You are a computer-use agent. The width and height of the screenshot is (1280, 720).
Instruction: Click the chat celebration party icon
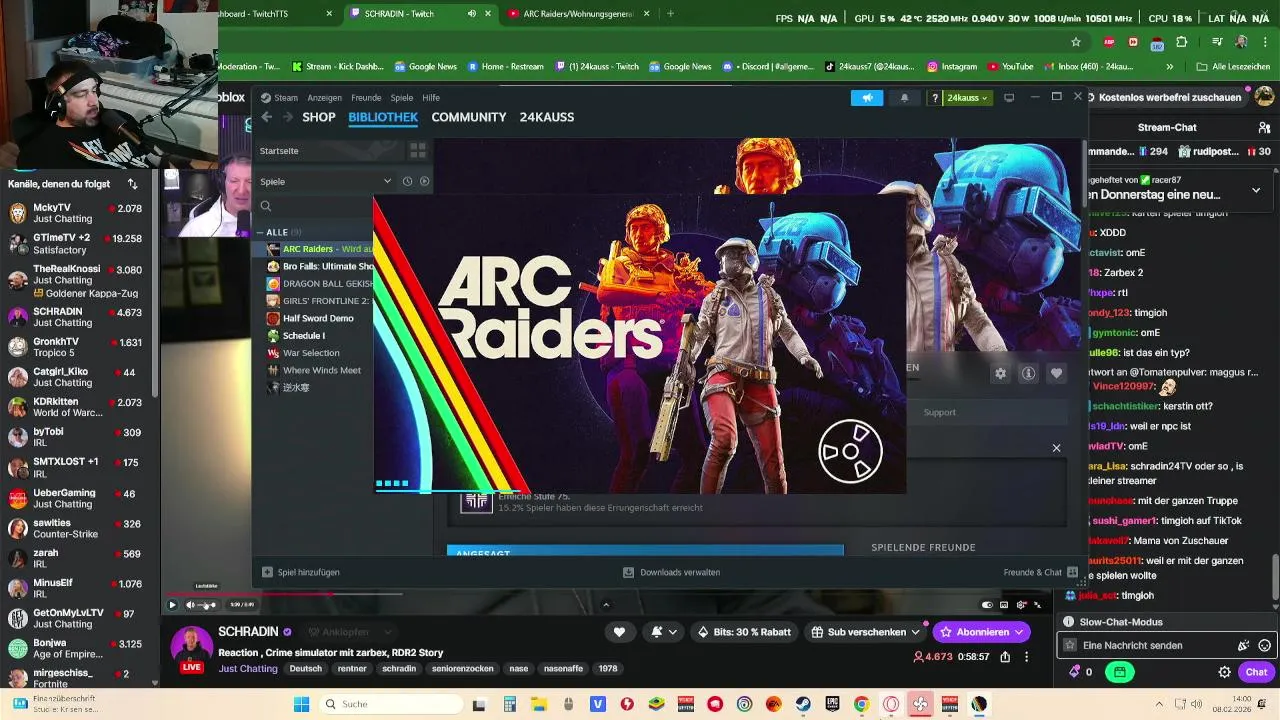point(1244,646)
